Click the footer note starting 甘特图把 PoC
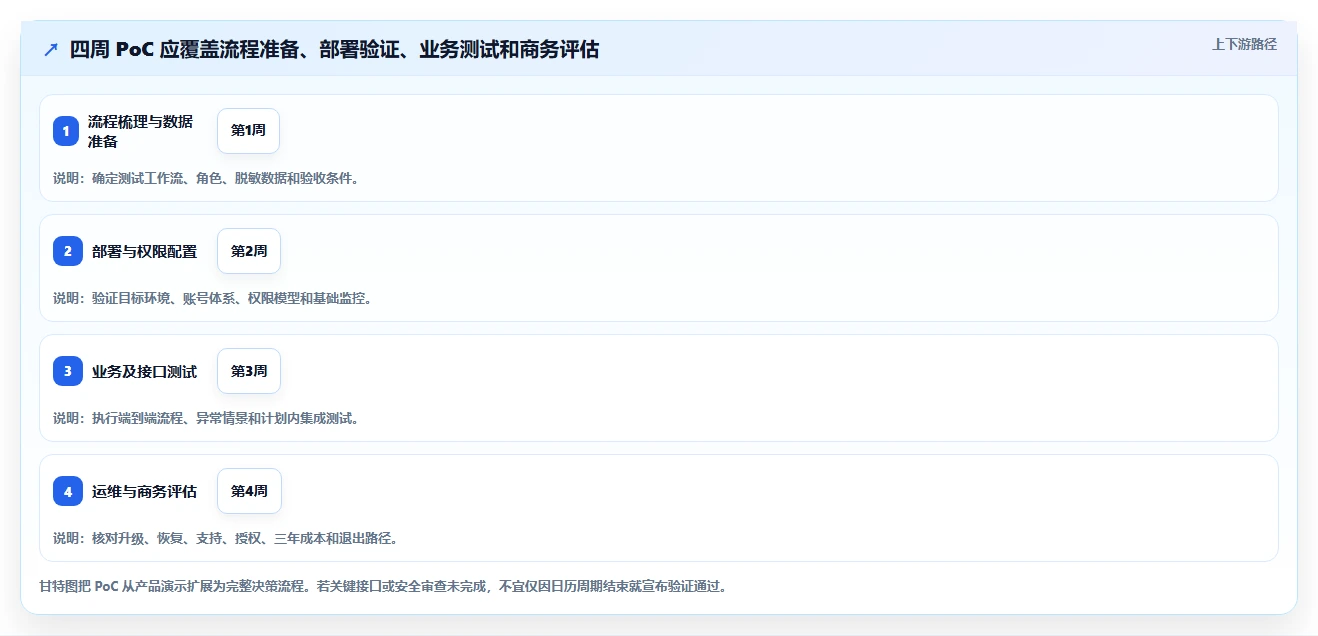Viewport: 1318px width, 636px height. pyautogui.click(x=383, y=586)
